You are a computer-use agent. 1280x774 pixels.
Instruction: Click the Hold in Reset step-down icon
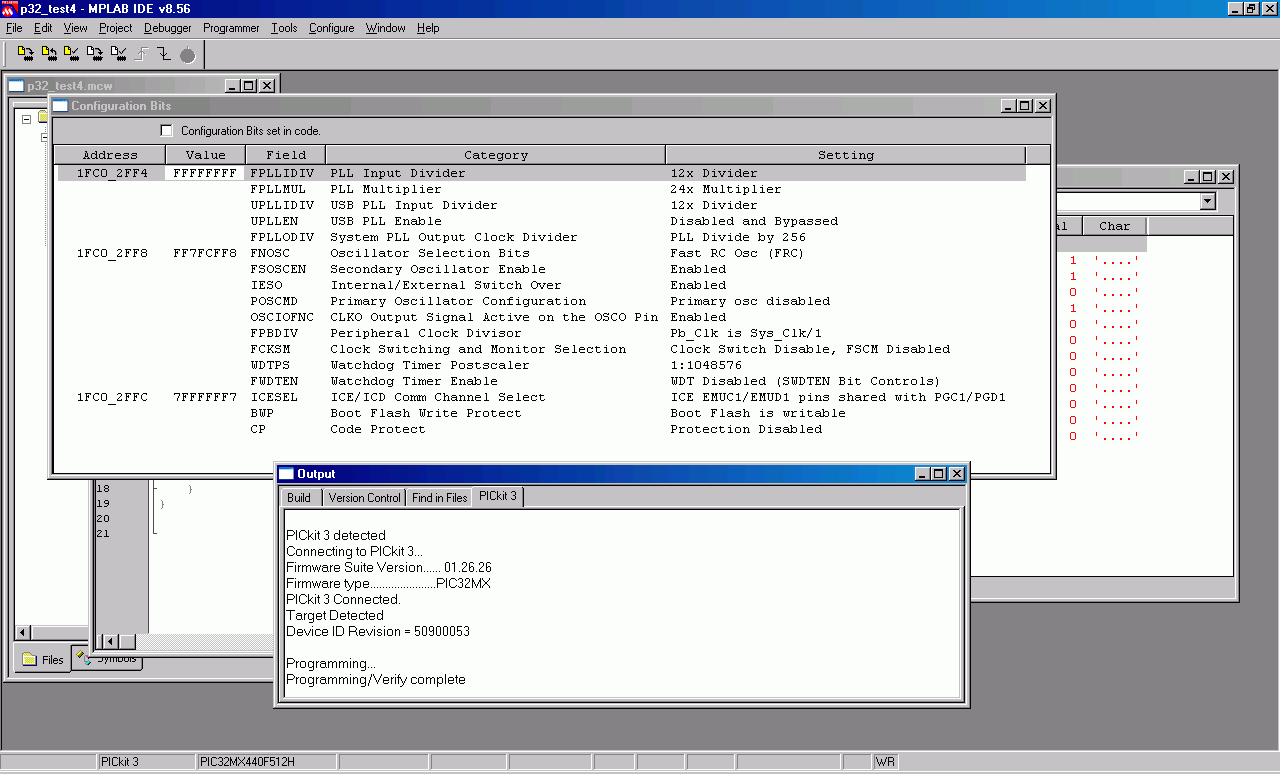tap(164, 53)
